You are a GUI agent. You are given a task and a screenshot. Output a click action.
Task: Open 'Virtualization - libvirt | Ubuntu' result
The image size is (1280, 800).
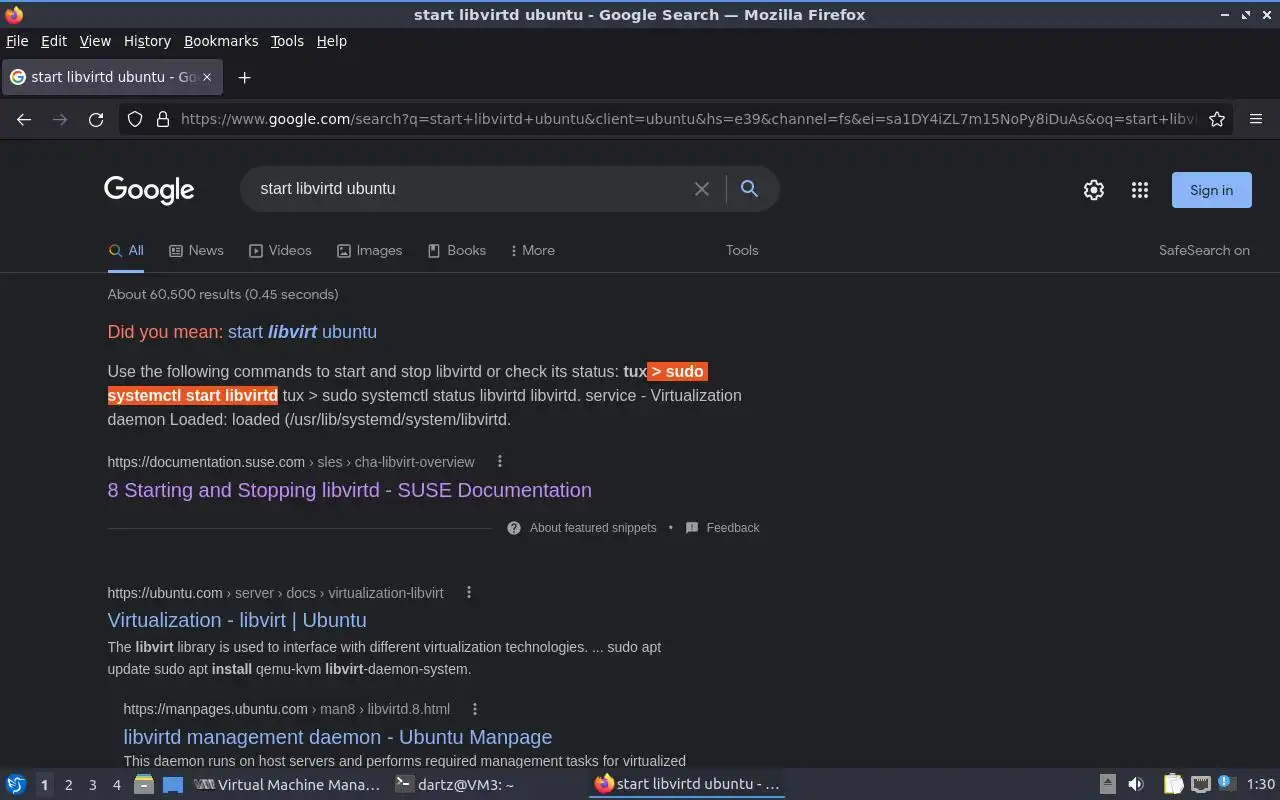237,620
